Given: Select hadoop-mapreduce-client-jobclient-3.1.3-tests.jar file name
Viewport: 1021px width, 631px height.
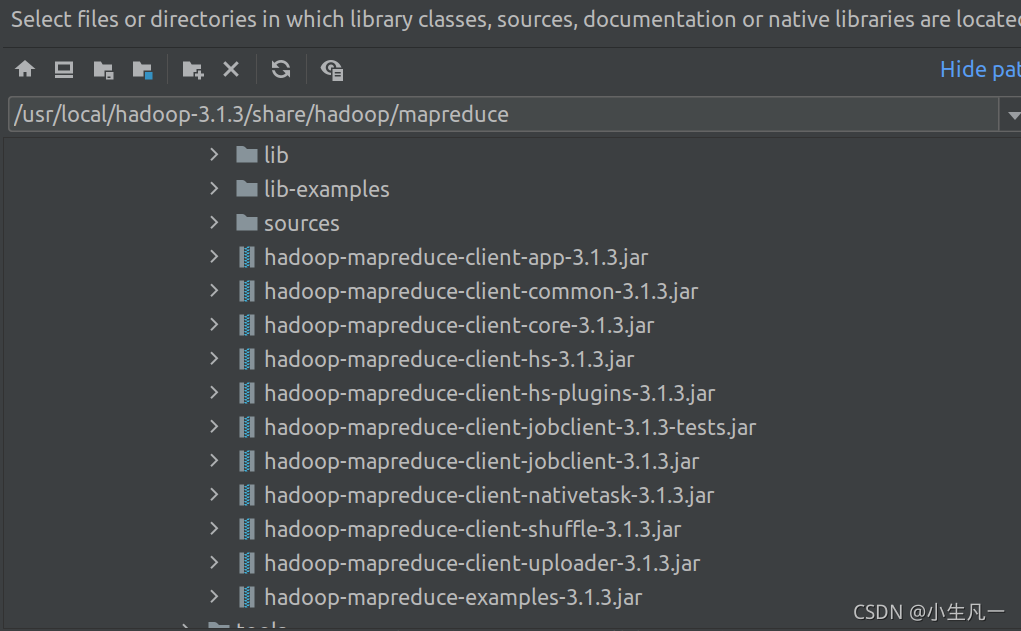Looking at the screenshot, I should click(x=510, y=428).
